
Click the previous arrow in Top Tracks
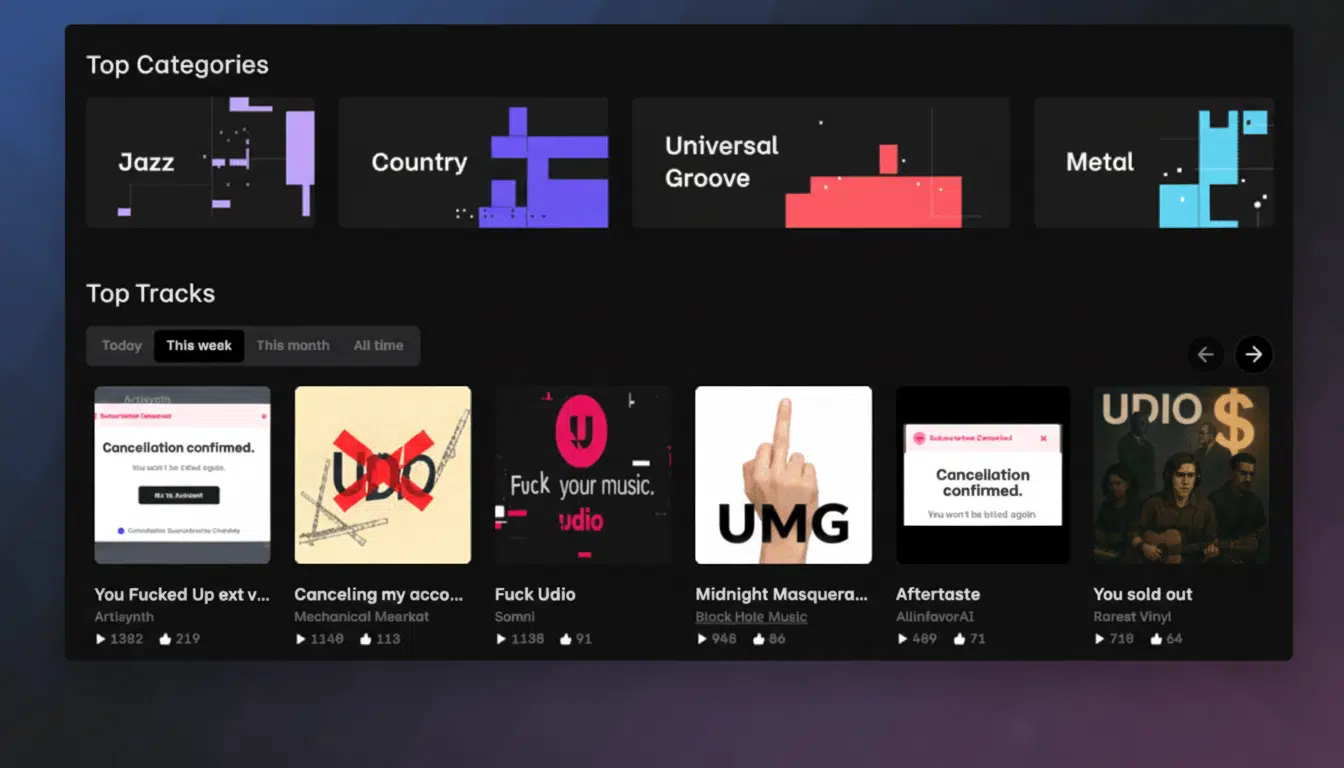pyautogui.click(x=1205, y=354)
